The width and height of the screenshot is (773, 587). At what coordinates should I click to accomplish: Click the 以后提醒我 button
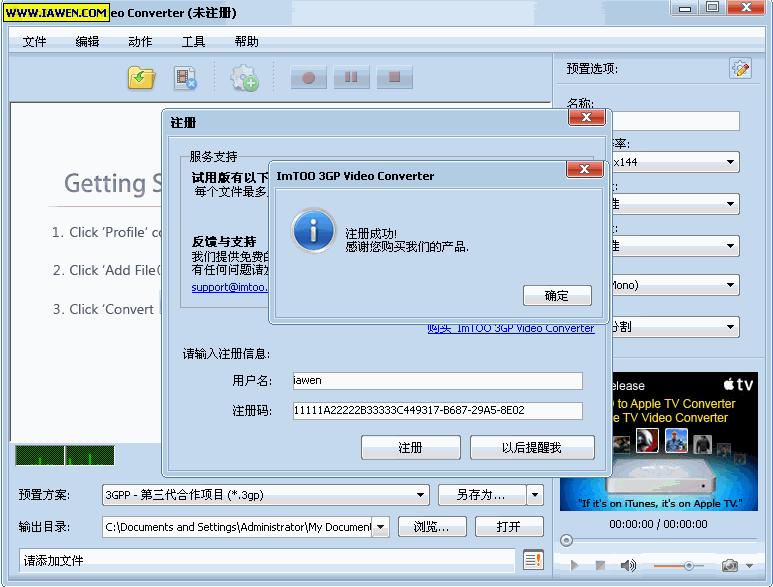pyautogui.click(x=532, y=448)
